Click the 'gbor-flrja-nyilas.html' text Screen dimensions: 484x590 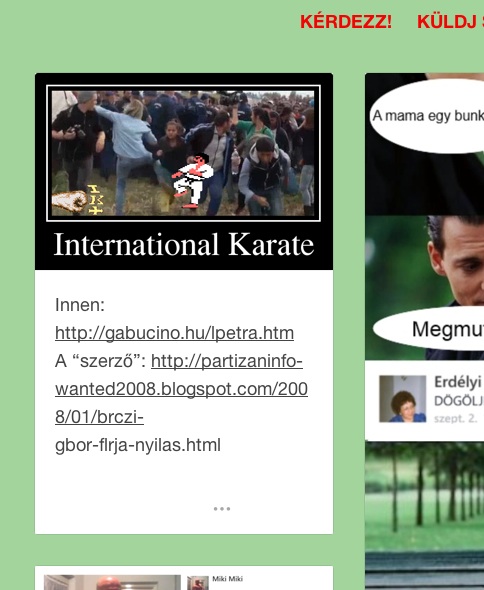coord(138,445)
